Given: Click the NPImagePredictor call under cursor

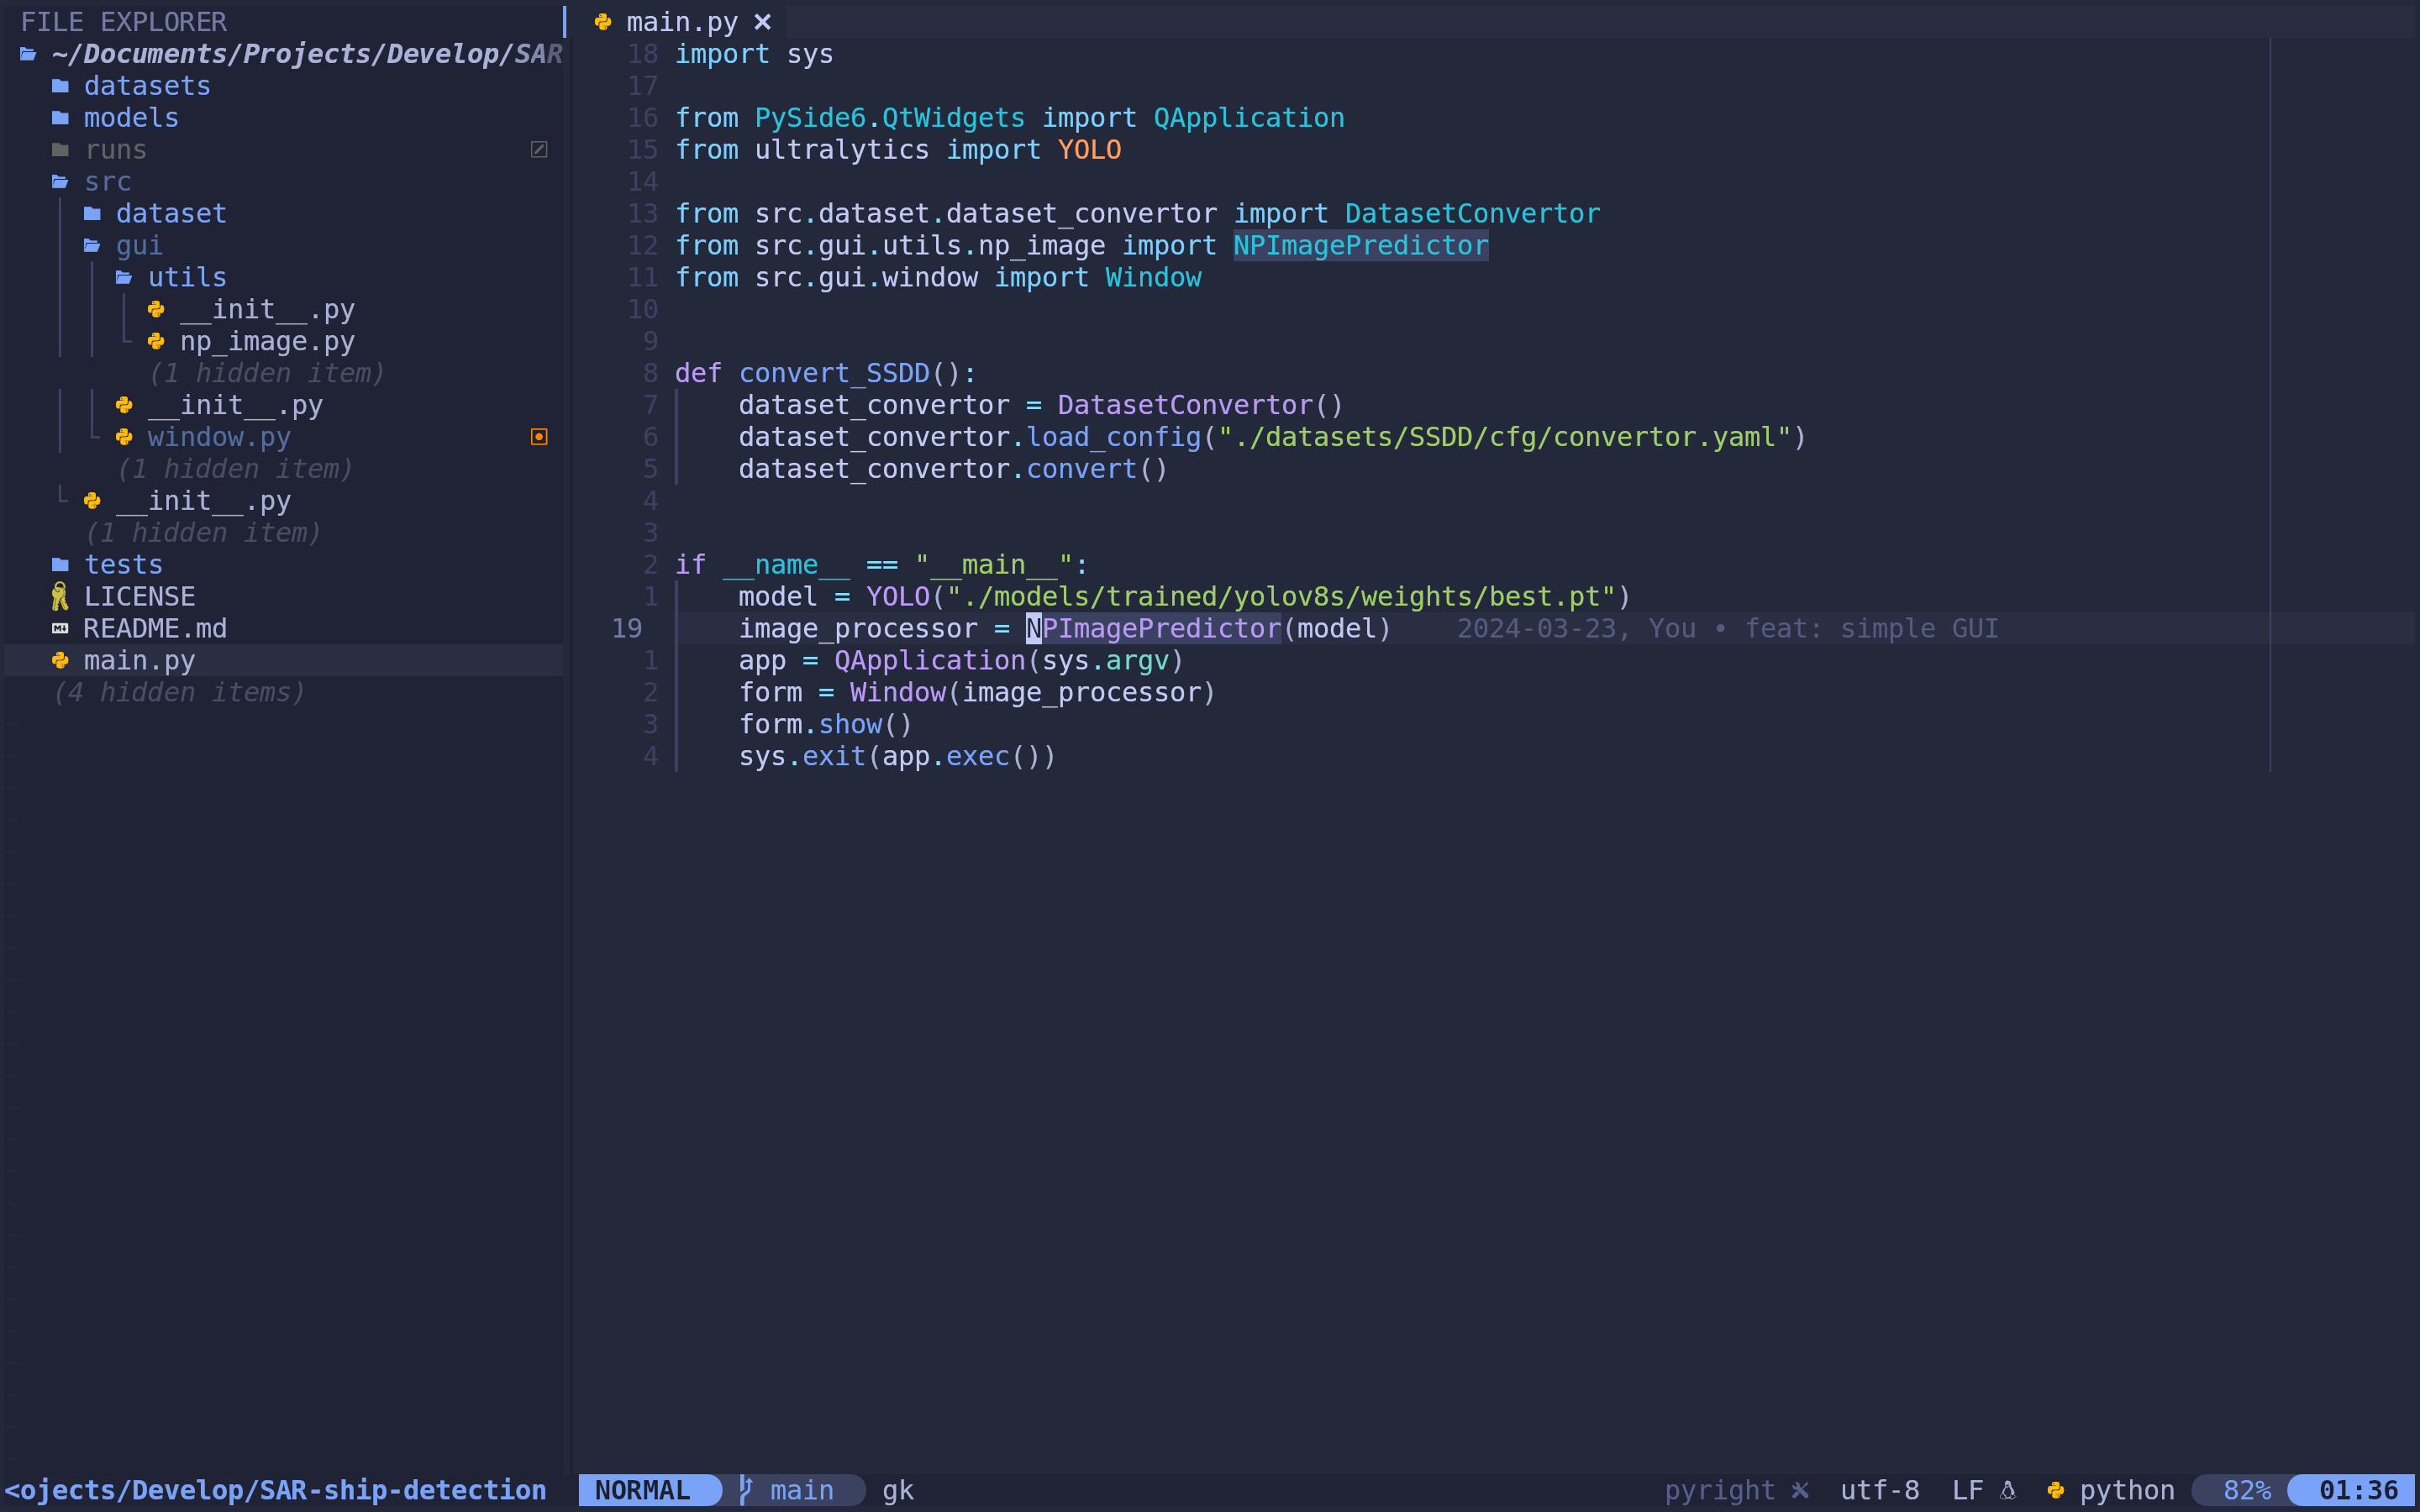Looking at the screenshot, I should tap(1154, 629).
